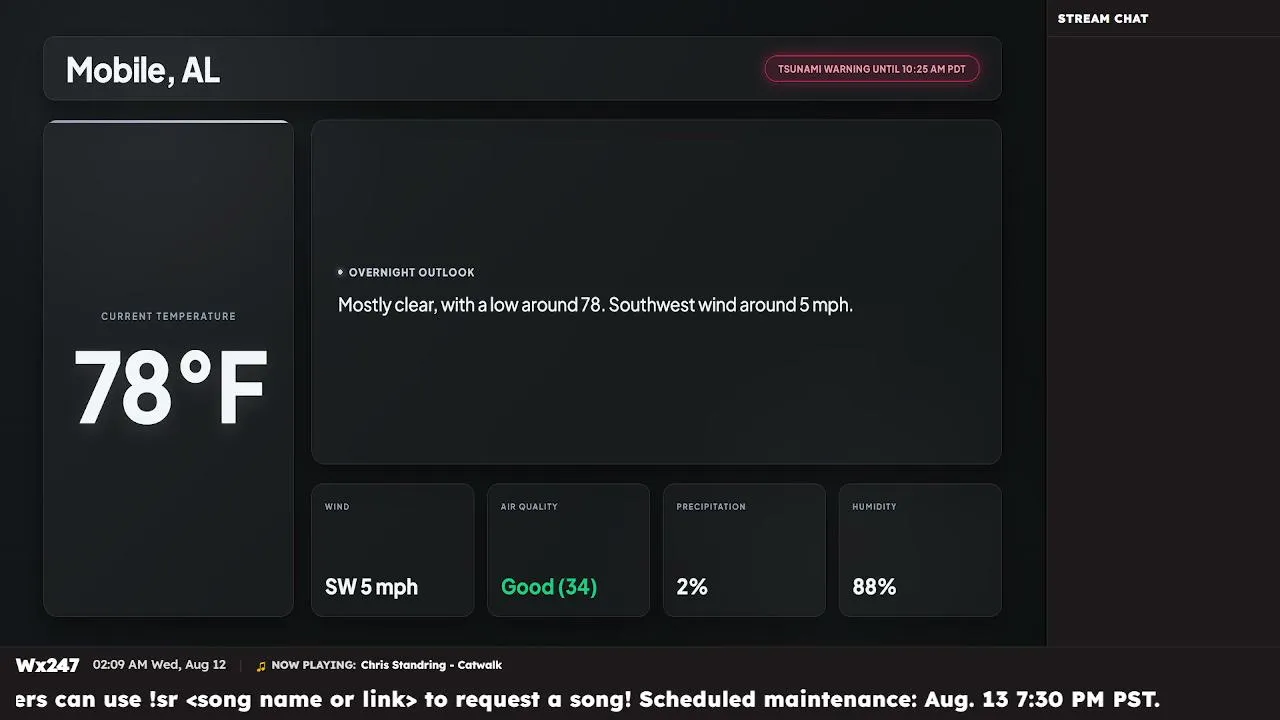Click the Overnight Outlook heading
The image size is (1280, 720).
tap(411, 272)
